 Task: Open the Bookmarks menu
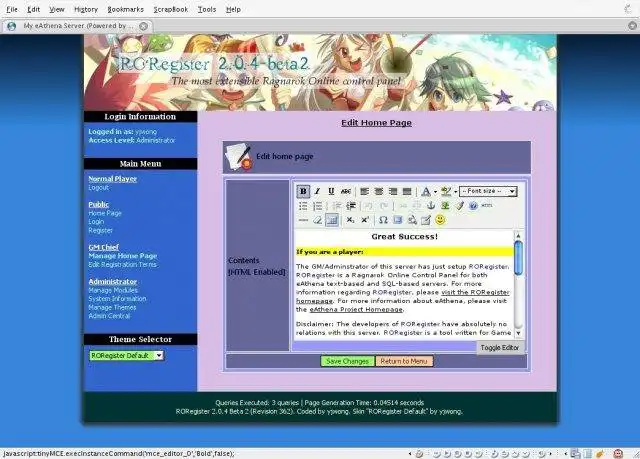coord(125,9)
